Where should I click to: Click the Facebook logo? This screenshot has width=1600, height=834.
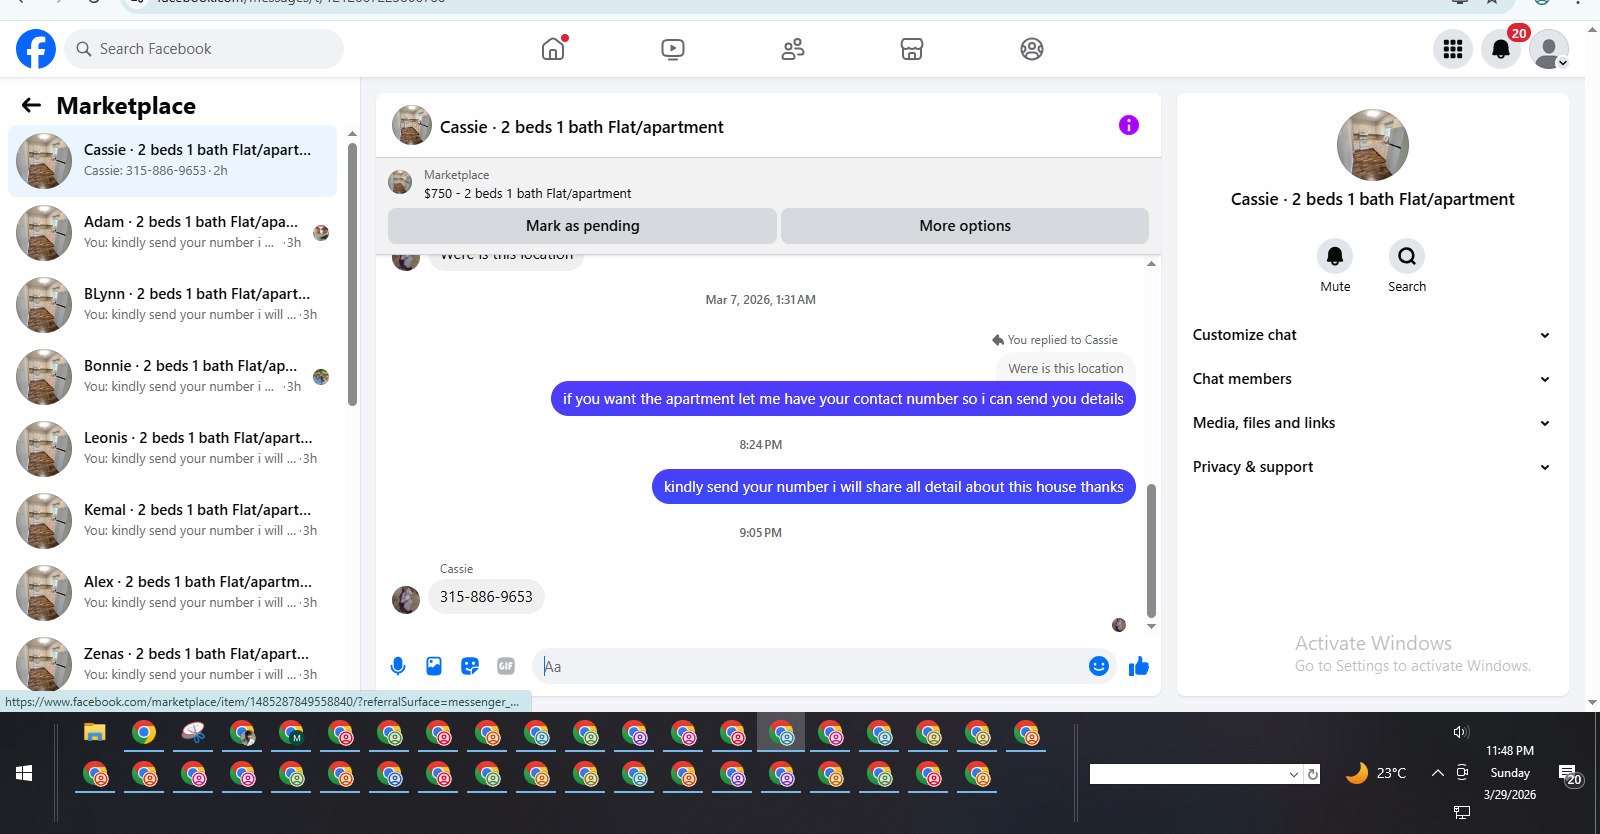click(36, 49)
